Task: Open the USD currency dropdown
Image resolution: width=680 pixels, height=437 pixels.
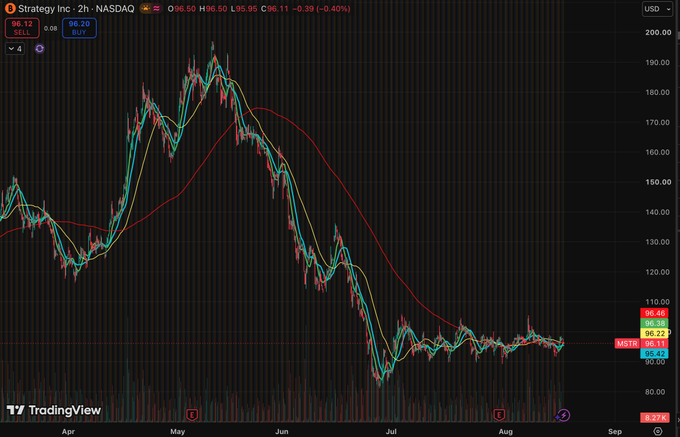Action: point(658,9)
